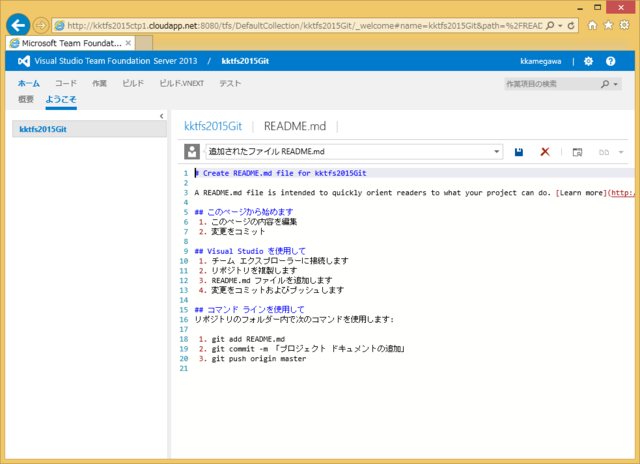Image resolution: width=640 pixels, height=464 pixels.
Task: Click the work item search magnifier icon
Action: (x=605, y=84)
